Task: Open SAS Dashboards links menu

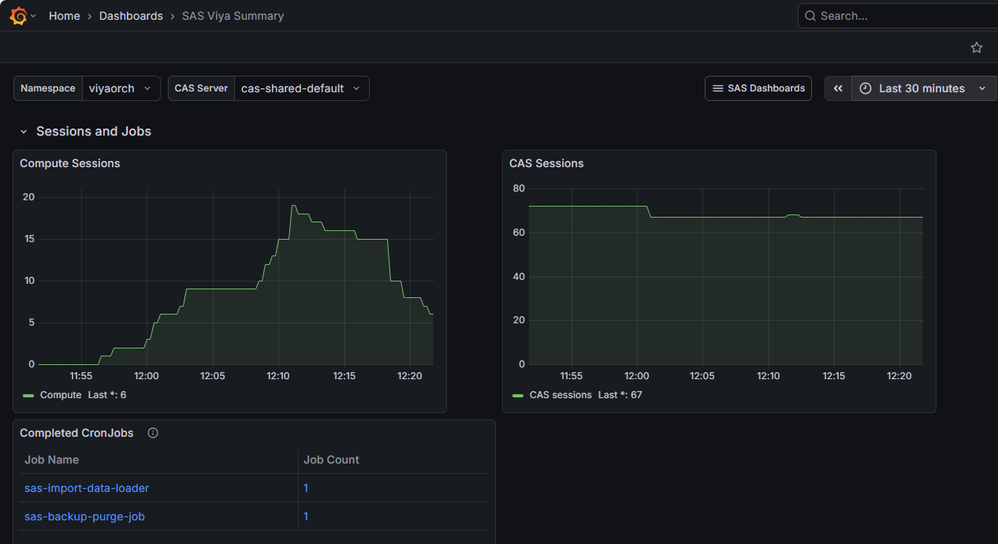Action: [758, 88]
